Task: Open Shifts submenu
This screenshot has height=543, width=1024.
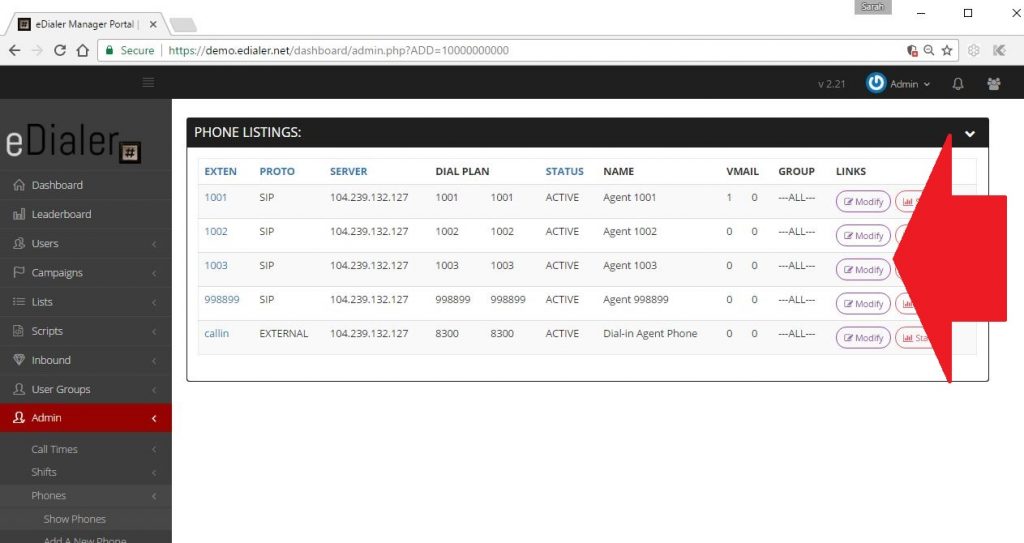Action: [x=86, y=472]
